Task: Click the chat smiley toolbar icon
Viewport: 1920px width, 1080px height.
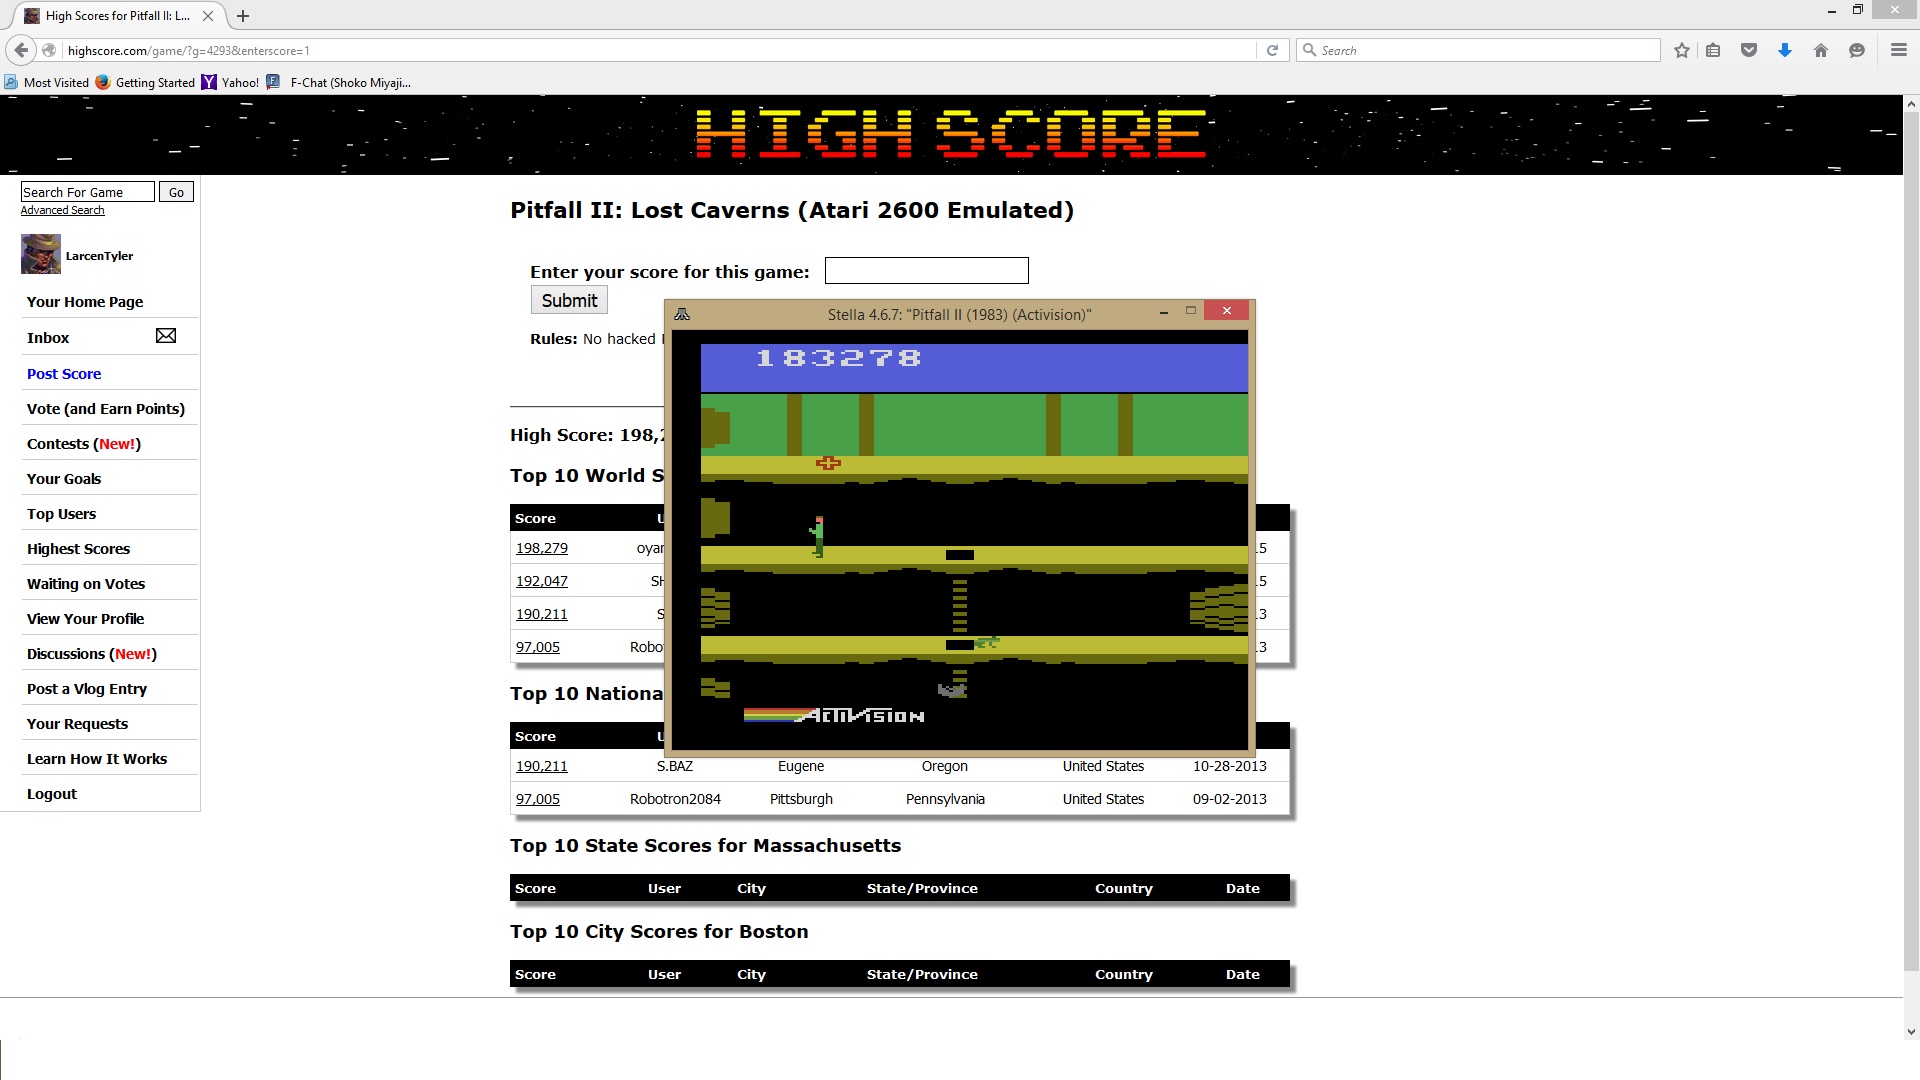Action: 1857,50
